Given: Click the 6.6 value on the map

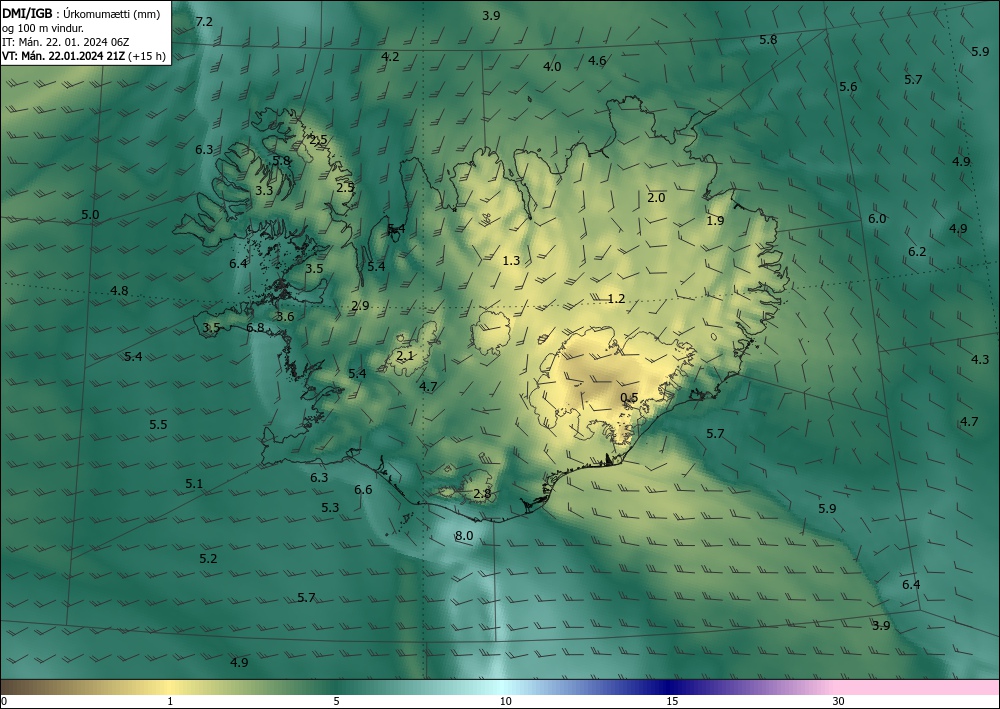Looking at the screenshot, I should pos(363,490).
